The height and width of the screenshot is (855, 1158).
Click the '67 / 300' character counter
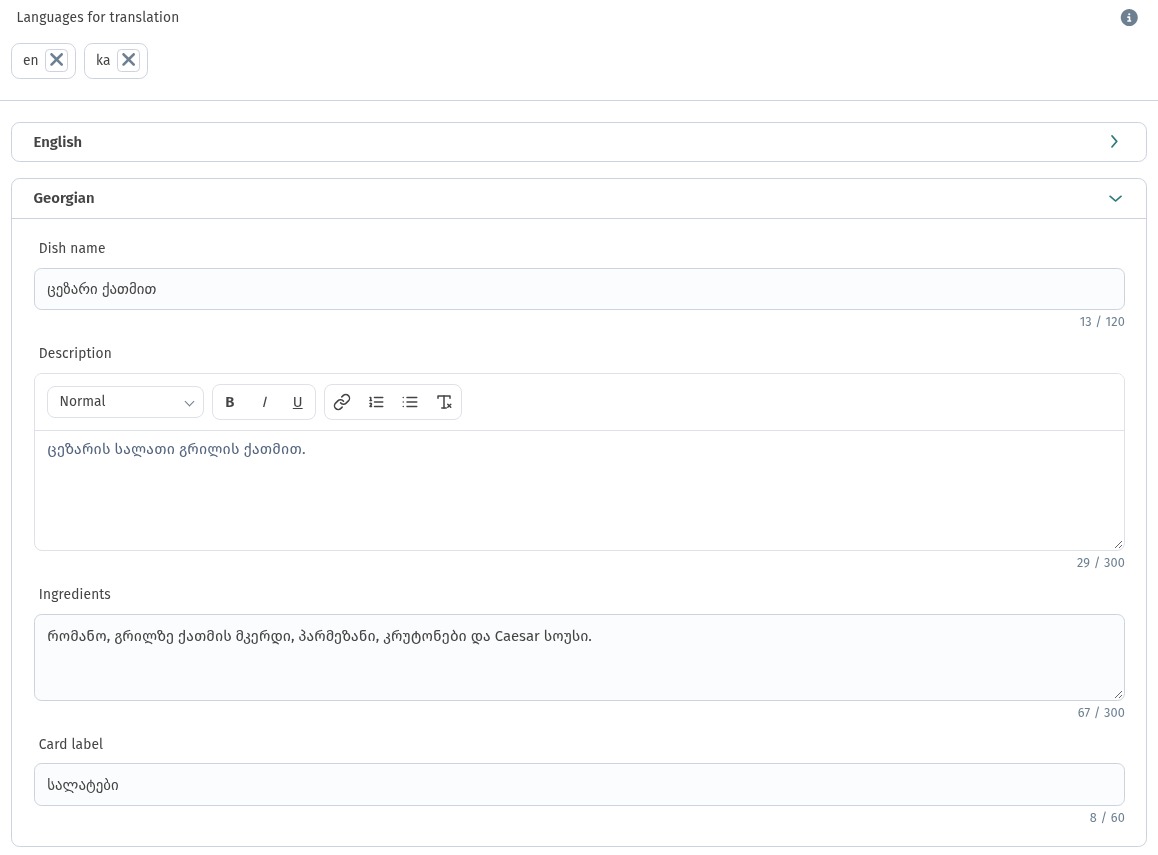coord(1100,712)
